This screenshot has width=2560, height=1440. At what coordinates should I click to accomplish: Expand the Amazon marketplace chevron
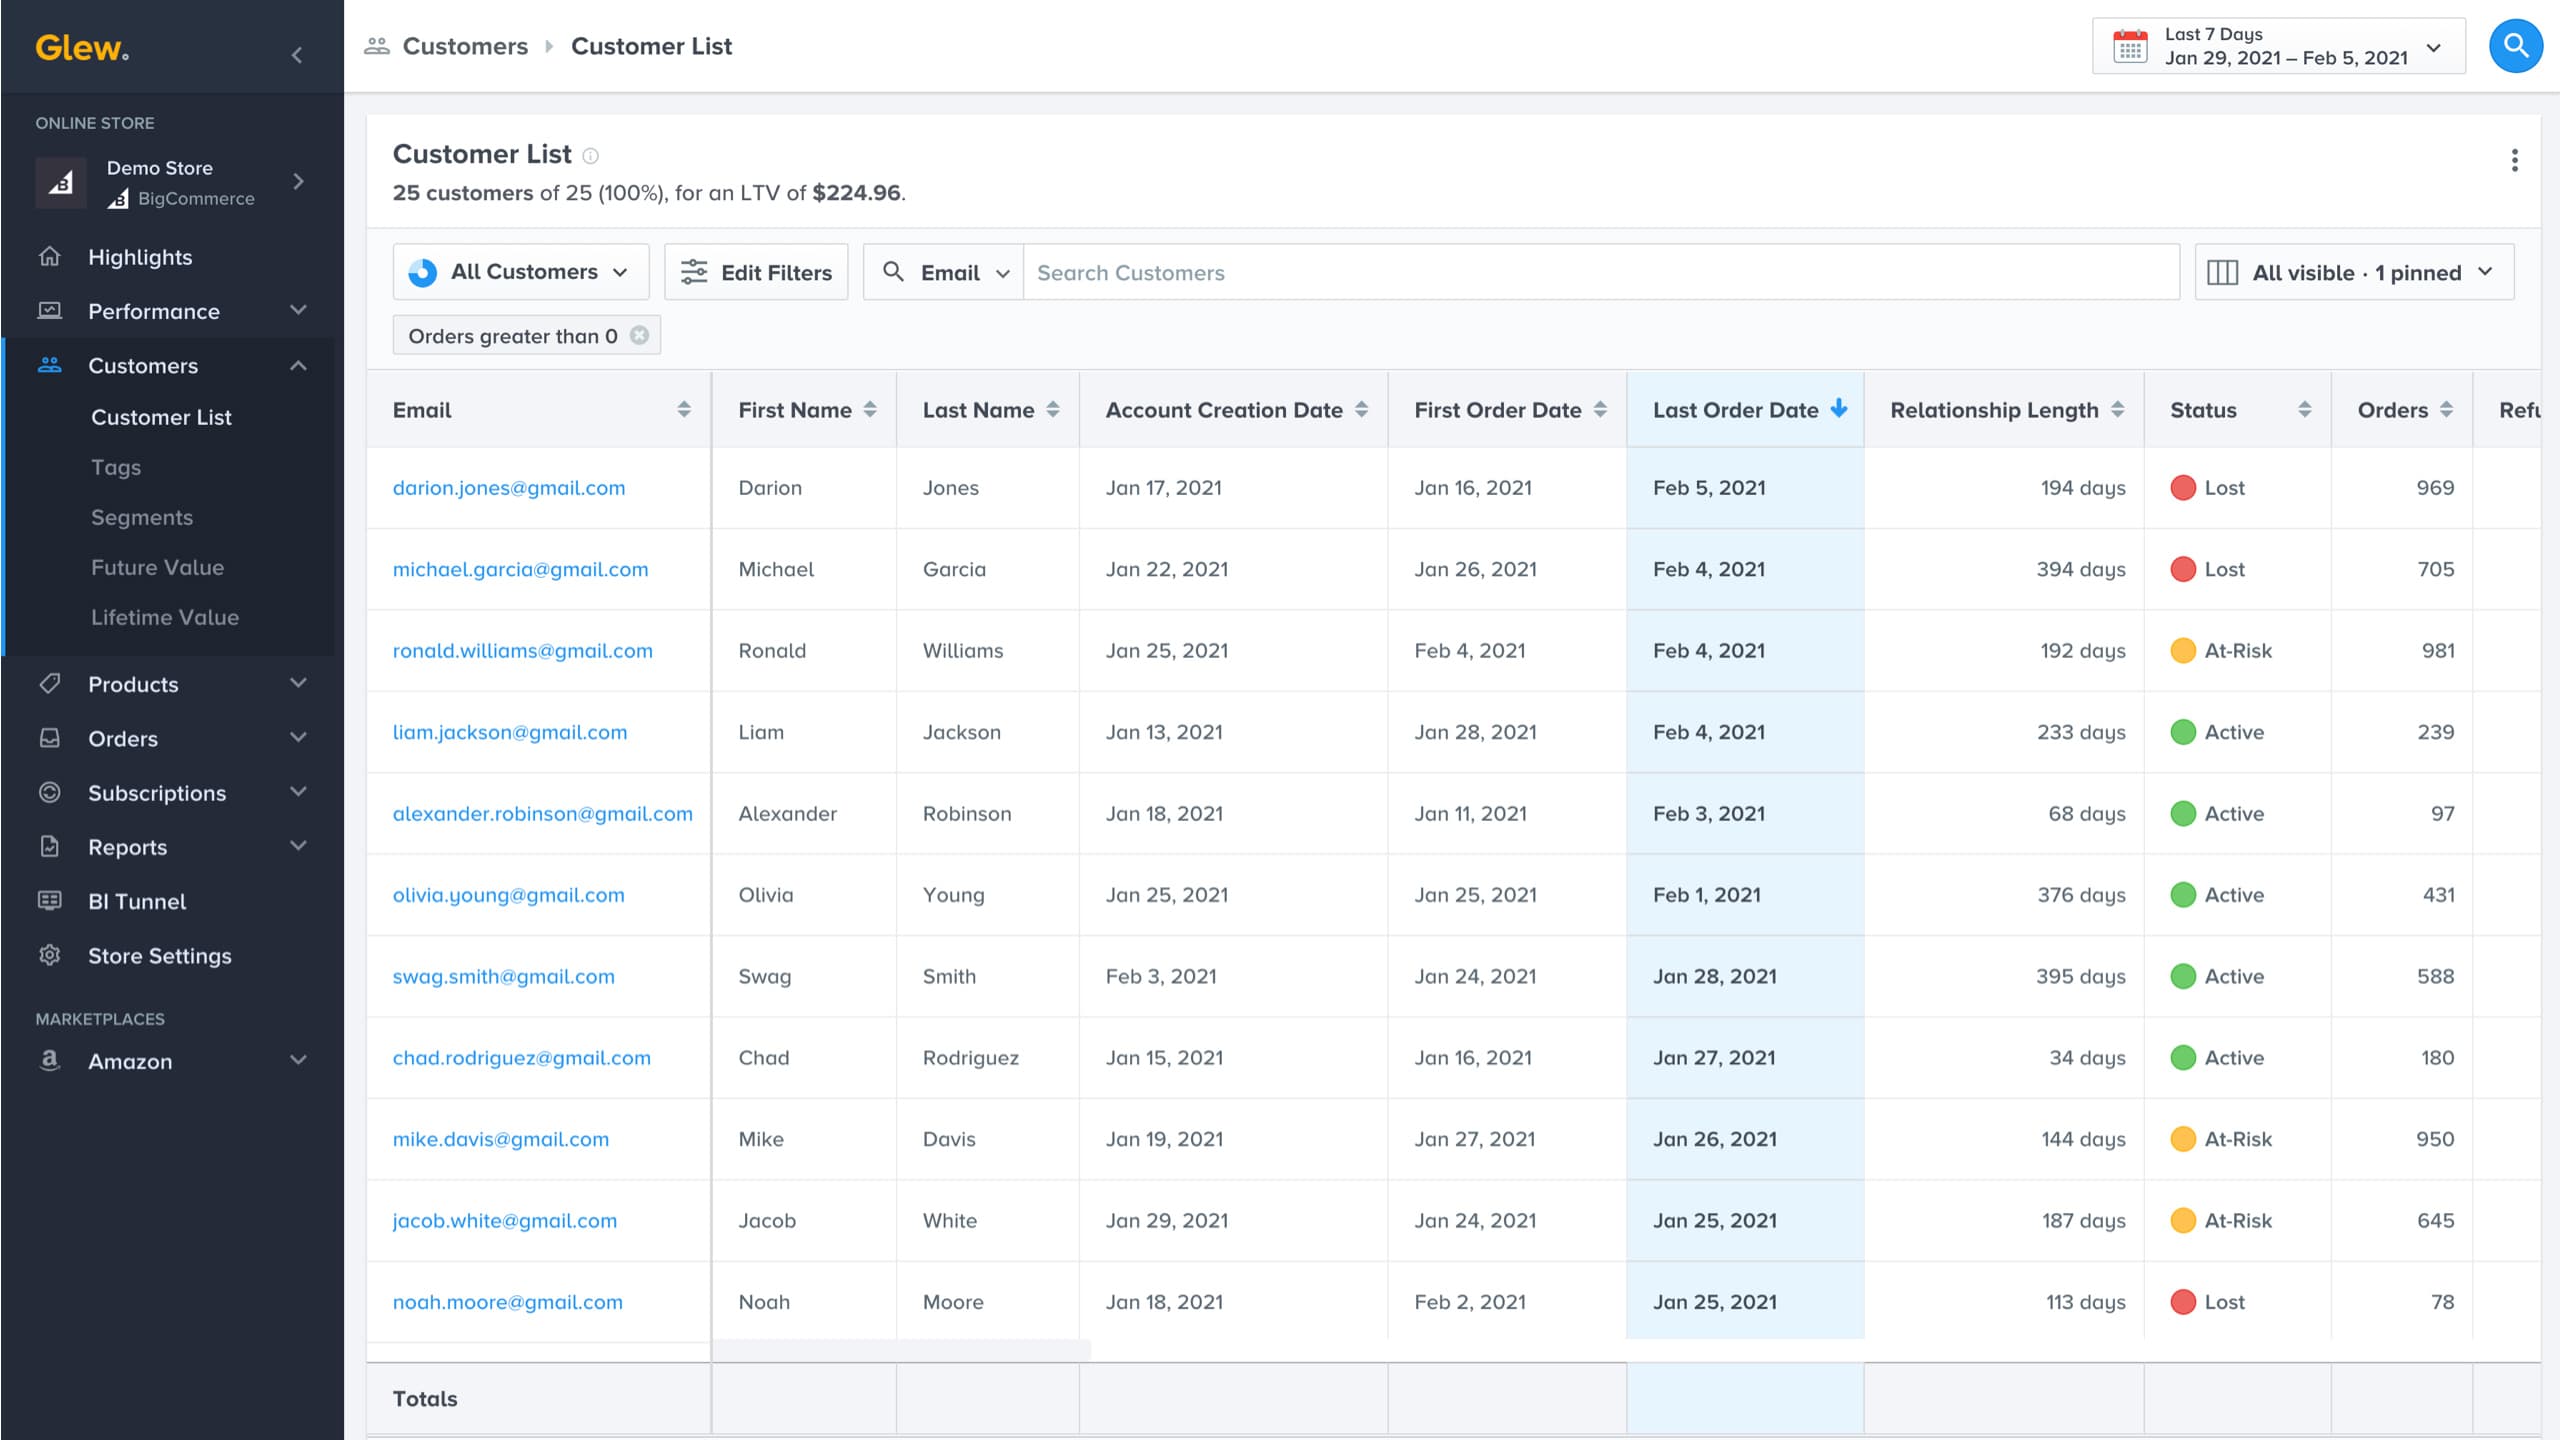[298, 1060]
